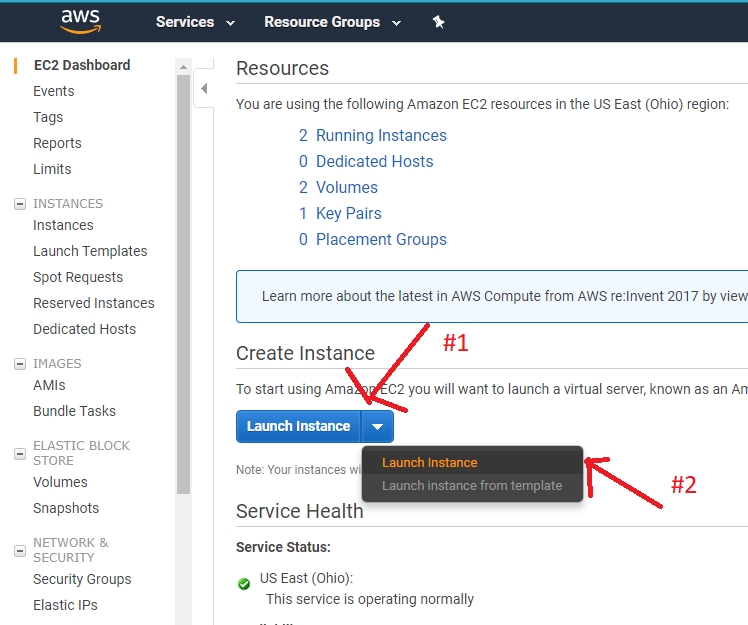Viewport: 748px width, 625px height.
Task: Click the green service status check icon
Action: [244, 584]
